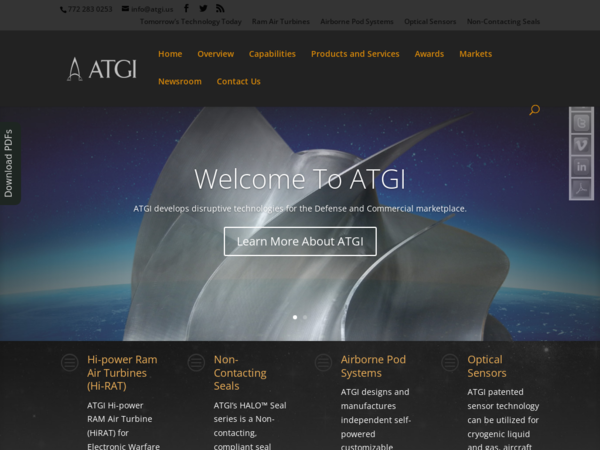Click the phone number 772 283 0253
The height and width of the screenshot is (450, 600).
[x=86, y=9]
